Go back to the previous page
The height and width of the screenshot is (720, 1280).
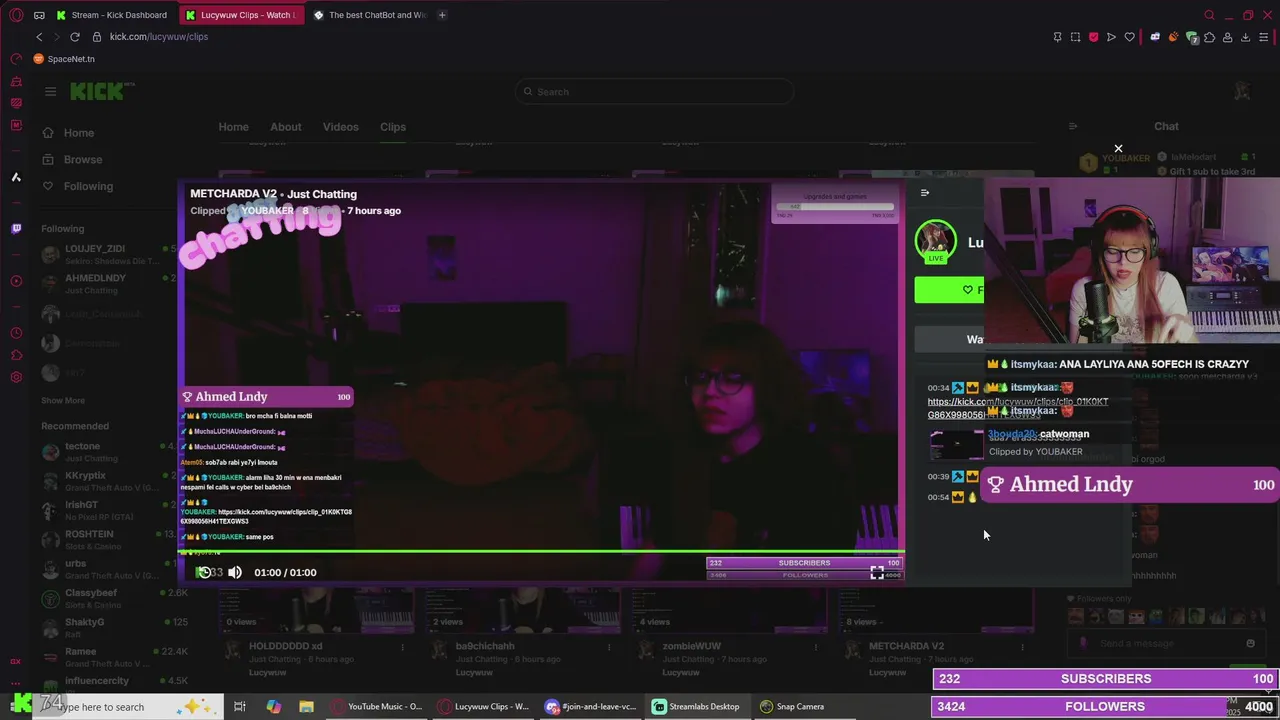tap(39, 37)
